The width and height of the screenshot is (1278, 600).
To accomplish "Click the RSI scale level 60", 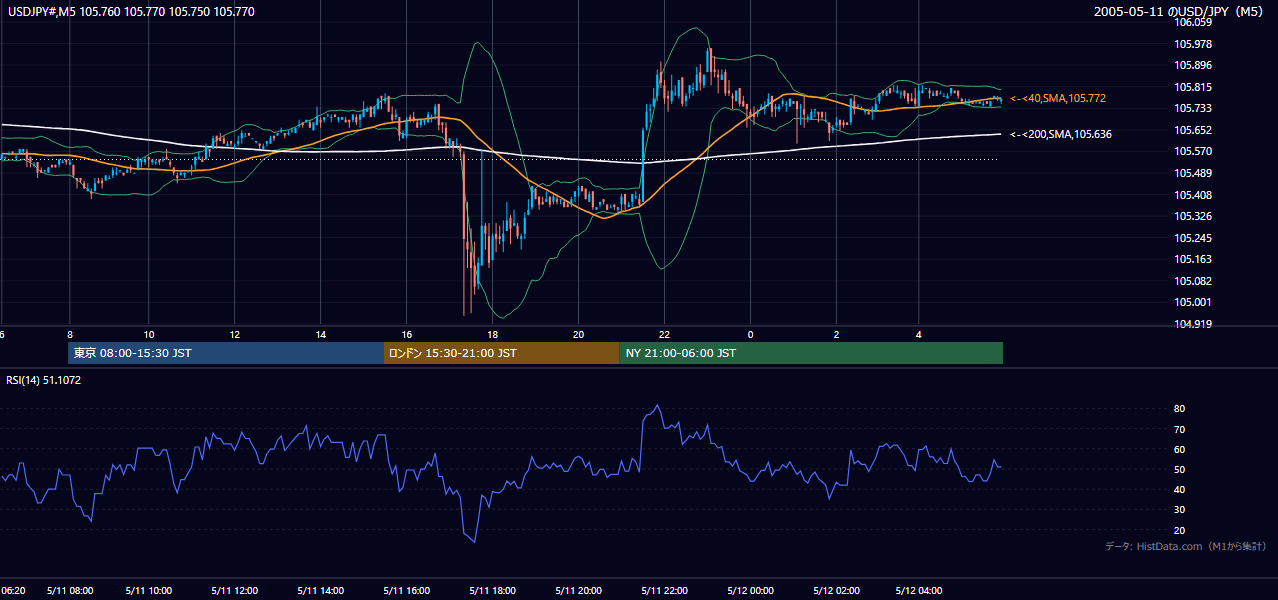I will click(1180, 449).
